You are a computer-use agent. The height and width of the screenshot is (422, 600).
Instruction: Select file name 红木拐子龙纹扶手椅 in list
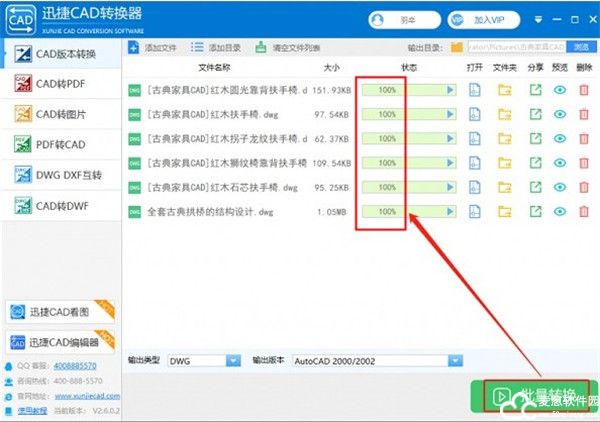tap(227, 139)
